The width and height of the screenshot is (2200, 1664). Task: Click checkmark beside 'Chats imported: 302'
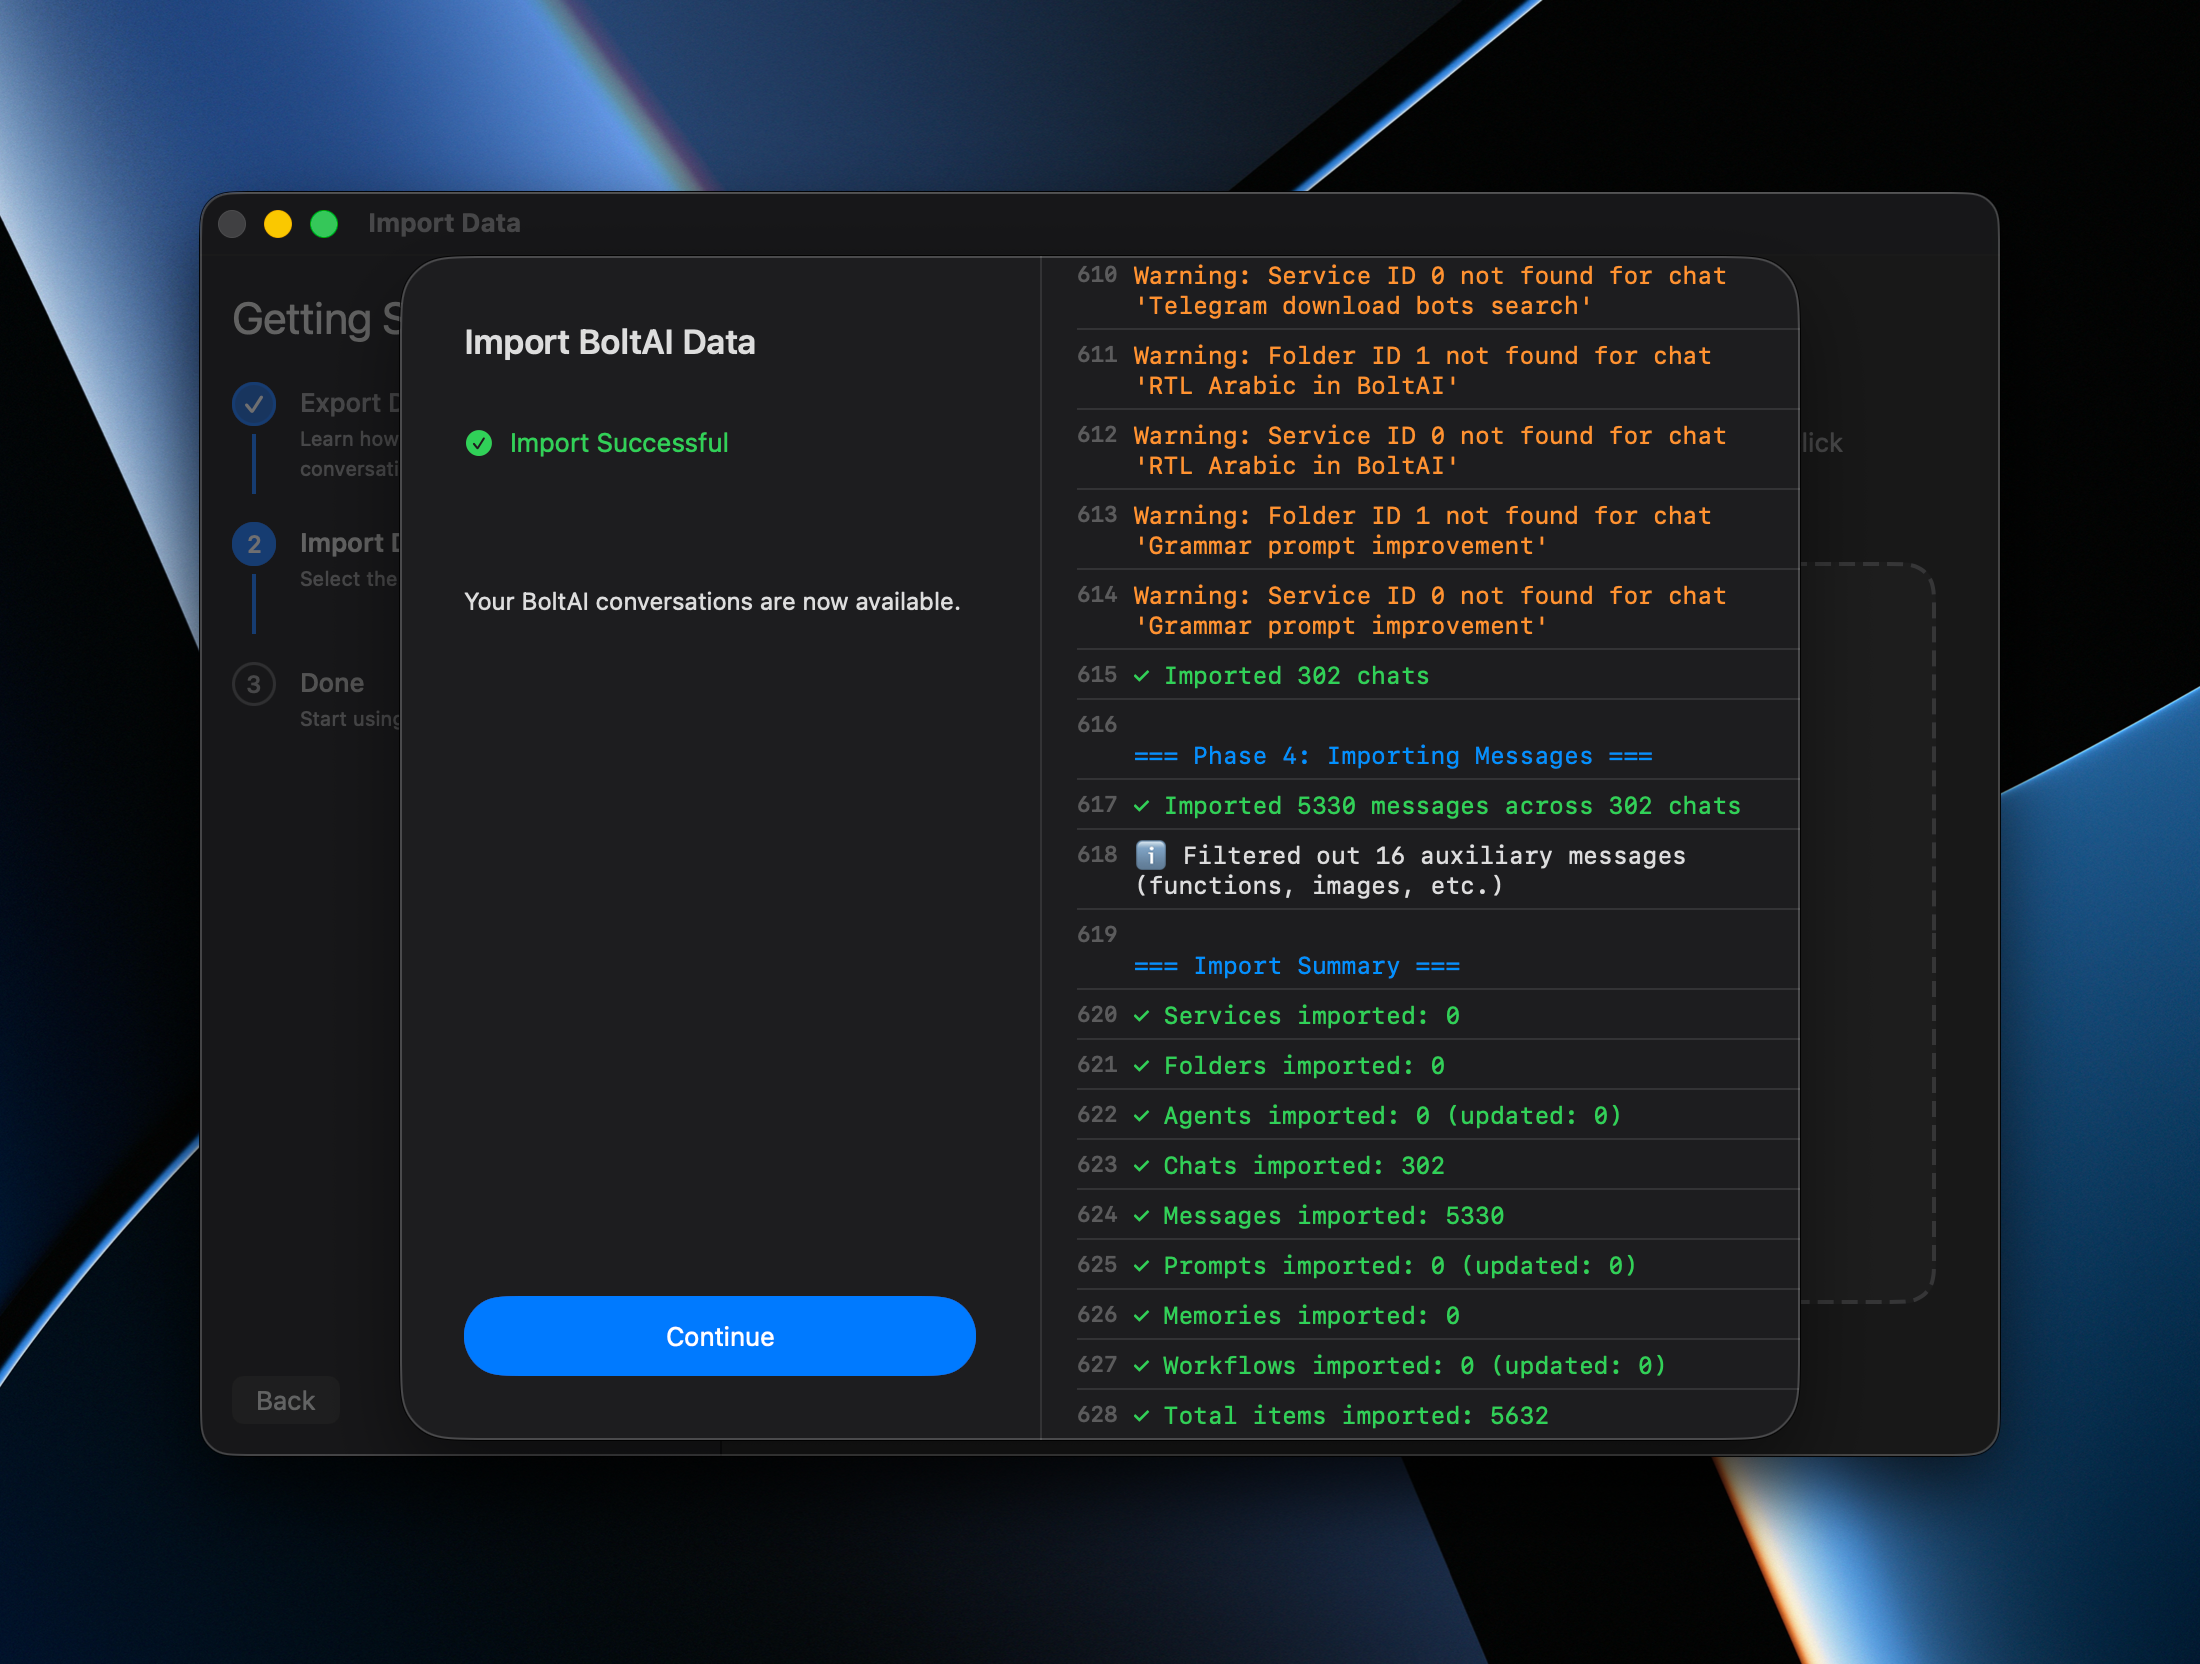[x=1141, y=1166]
